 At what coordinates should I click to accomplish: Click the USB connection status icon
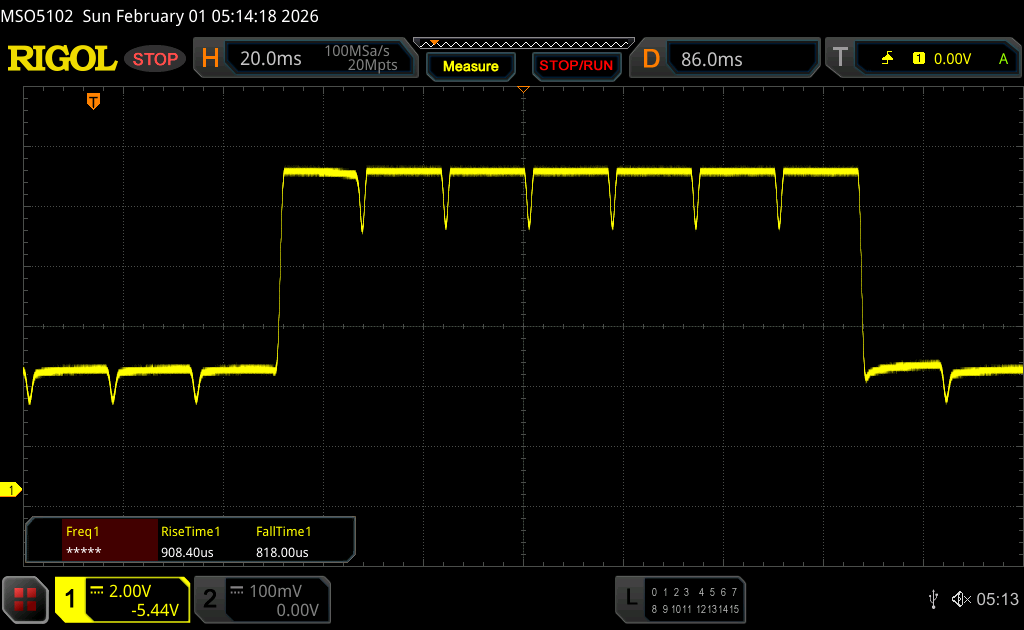coord(933,598)
